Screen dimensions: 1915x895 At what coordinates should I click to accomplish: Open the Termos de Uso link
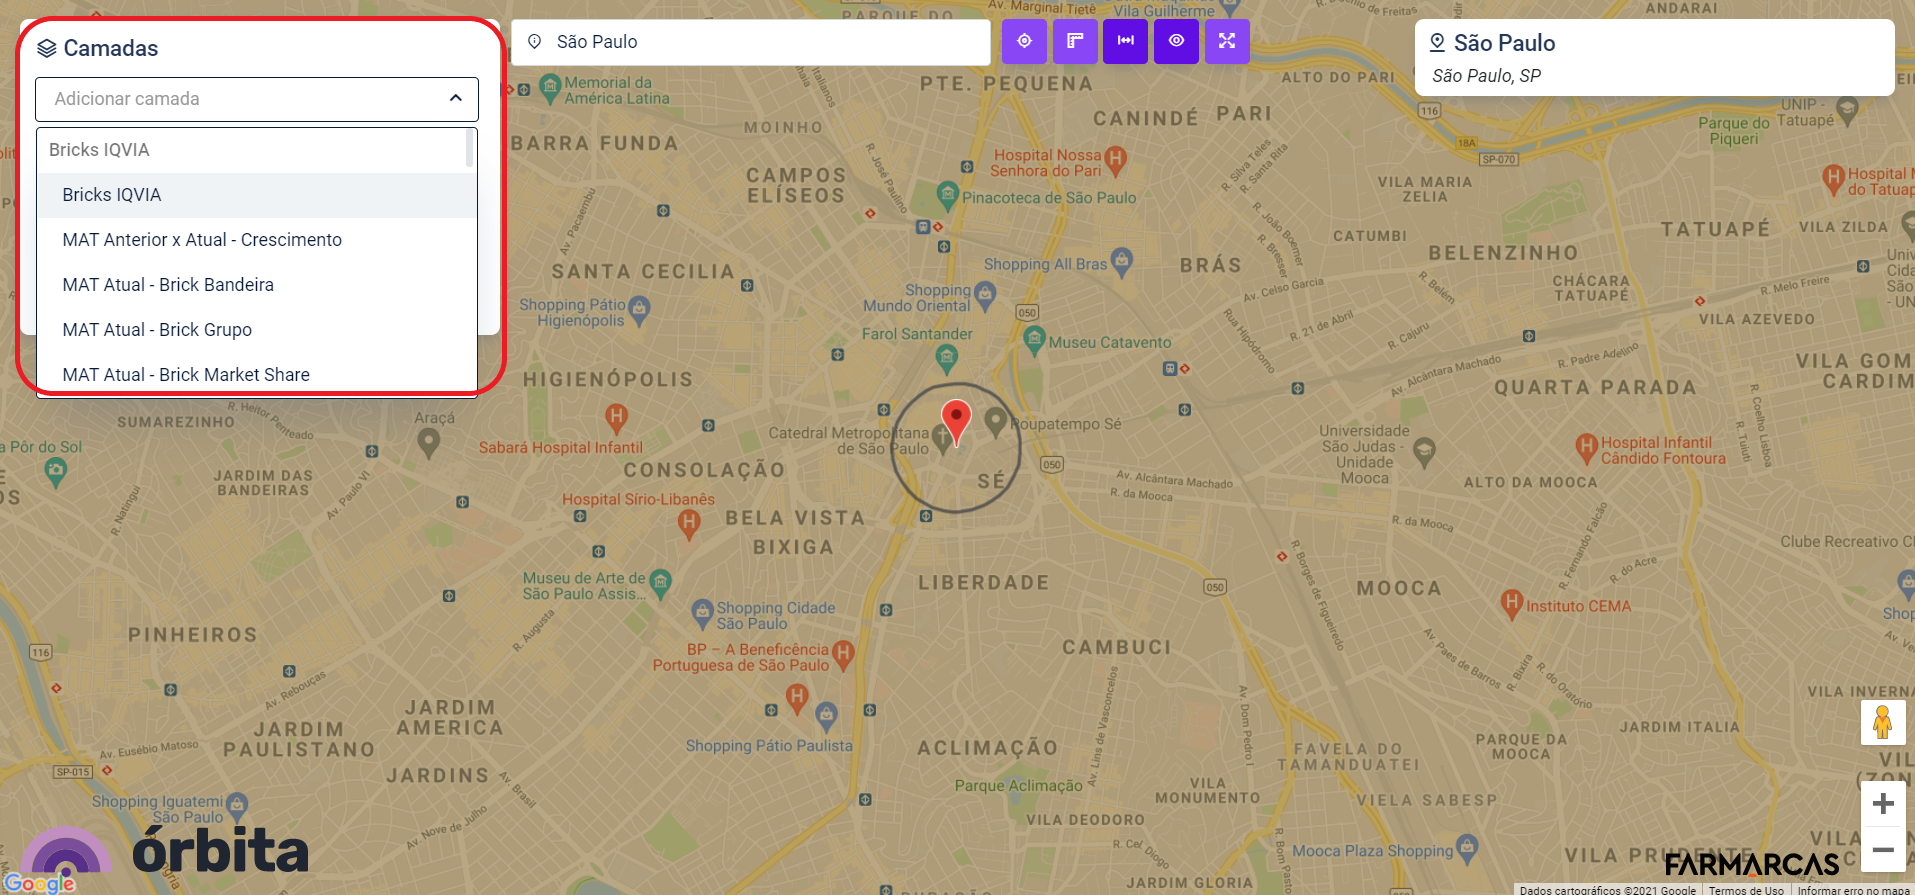coord(1745,889)
